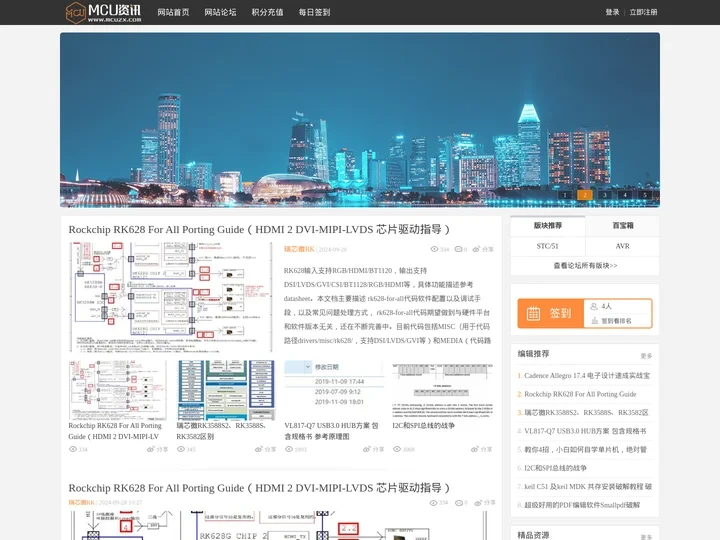Viewport: 720px width, 540px height.
Task: Switch to the 百宝箱 tab
Action: (x=623, y=225)
